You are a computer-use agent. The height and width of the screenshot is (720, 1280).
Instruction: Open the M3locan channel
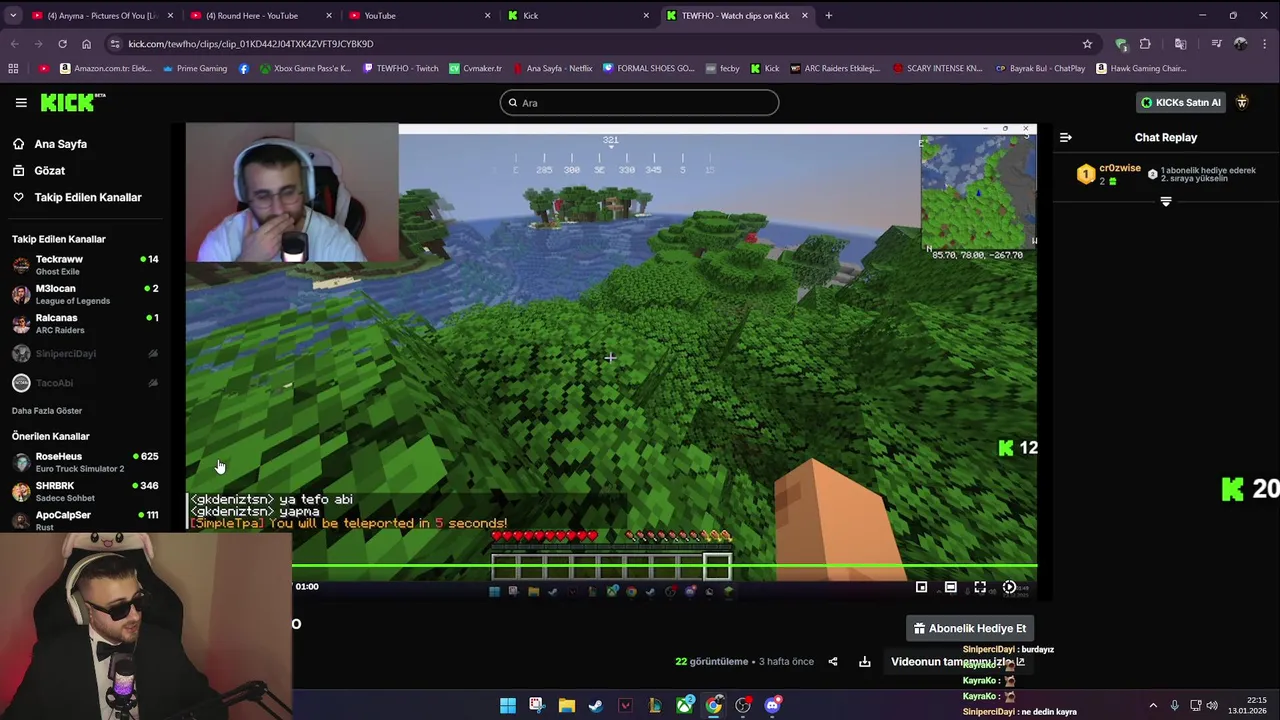point(85,294)
